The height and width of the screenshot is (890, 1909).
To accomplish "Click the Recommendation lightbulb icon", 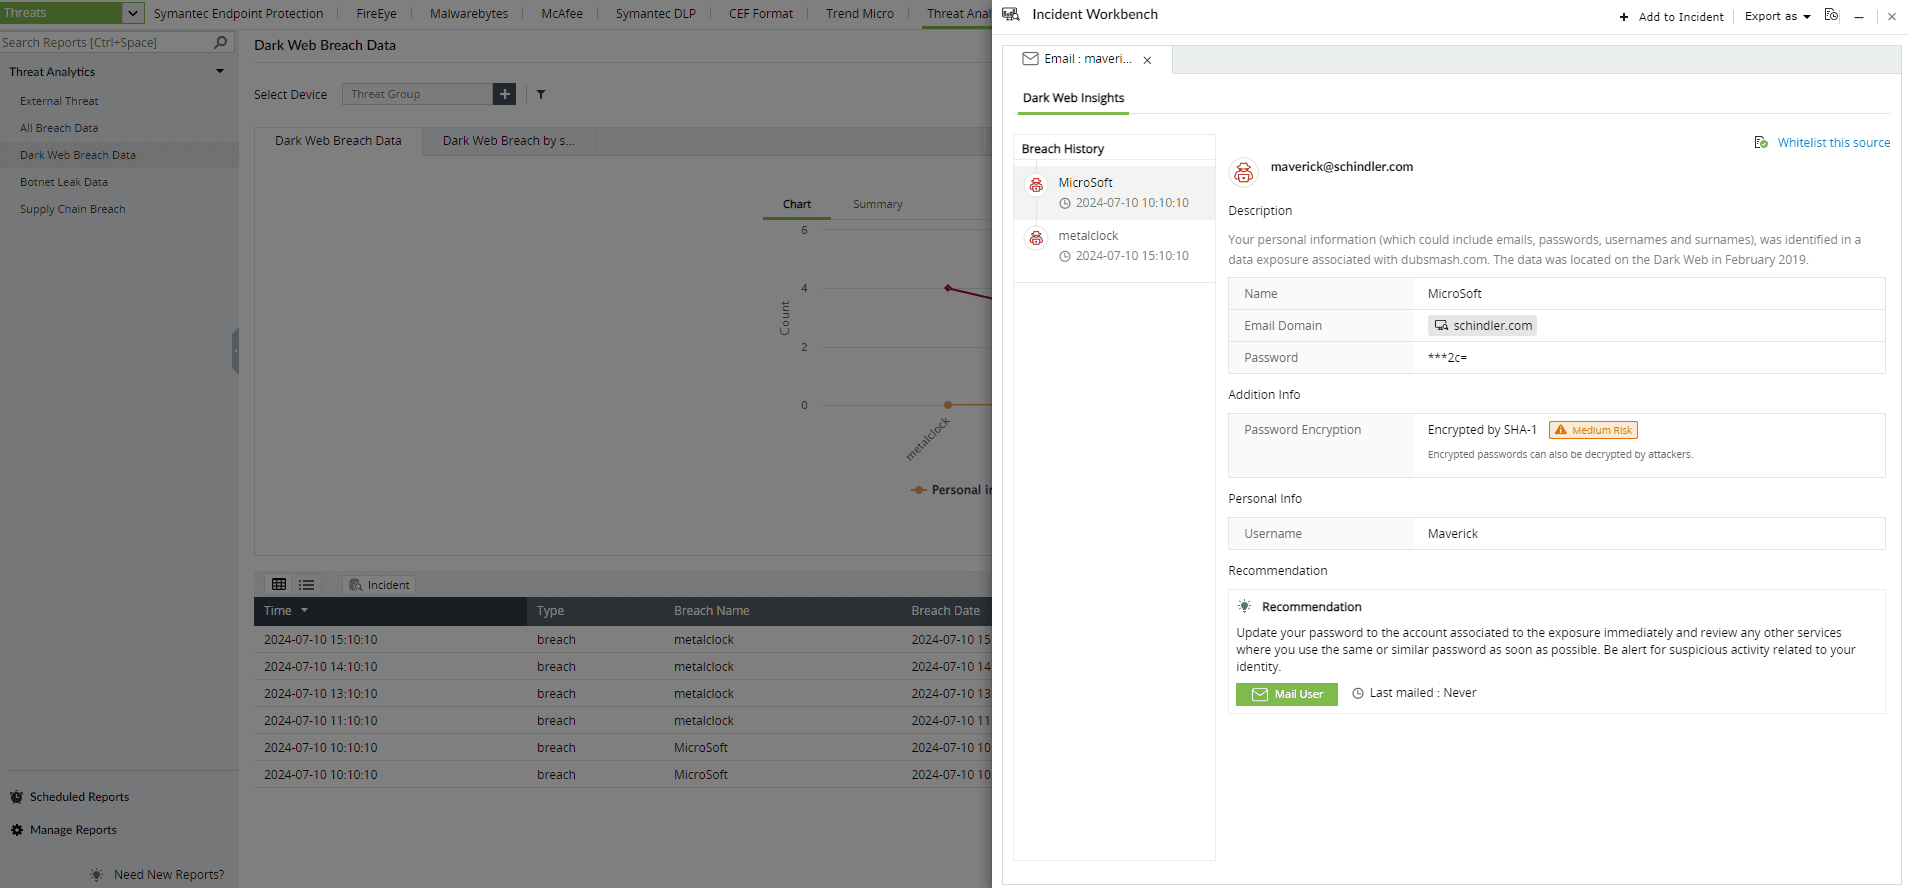I will 1244,607.
